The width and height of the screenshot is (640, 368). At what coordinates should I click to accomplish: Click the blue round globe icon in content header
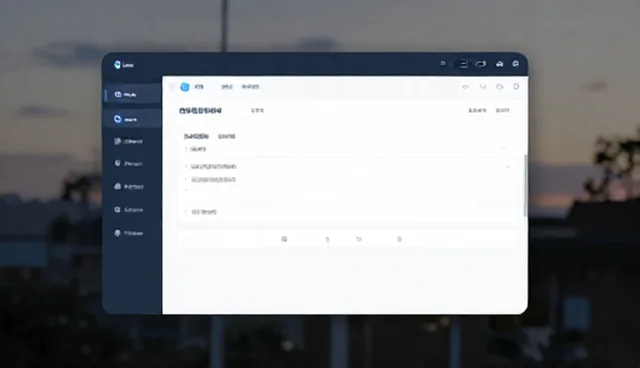(185, 87)
